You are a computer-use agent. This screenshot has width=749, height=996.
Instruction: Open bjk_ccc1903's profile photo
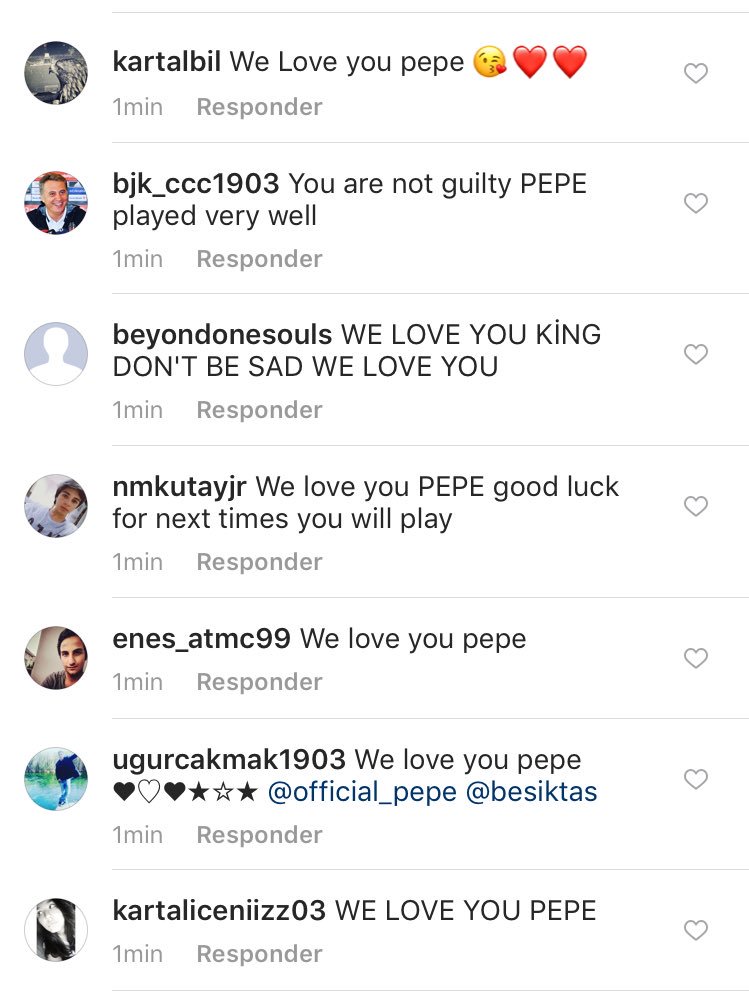[56, 203]
